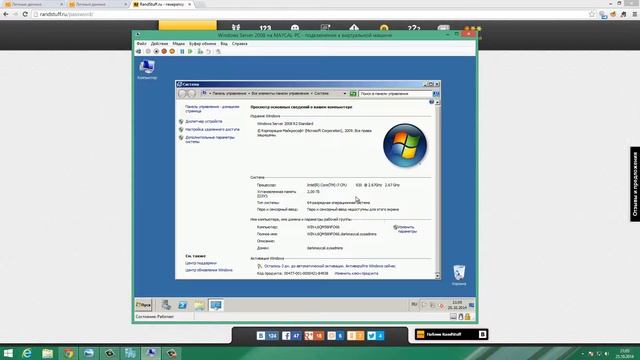The height and width of the screenshot is (360, 640).
Task: Pause the virtual machine via toolbar
Action: [182, 51]
